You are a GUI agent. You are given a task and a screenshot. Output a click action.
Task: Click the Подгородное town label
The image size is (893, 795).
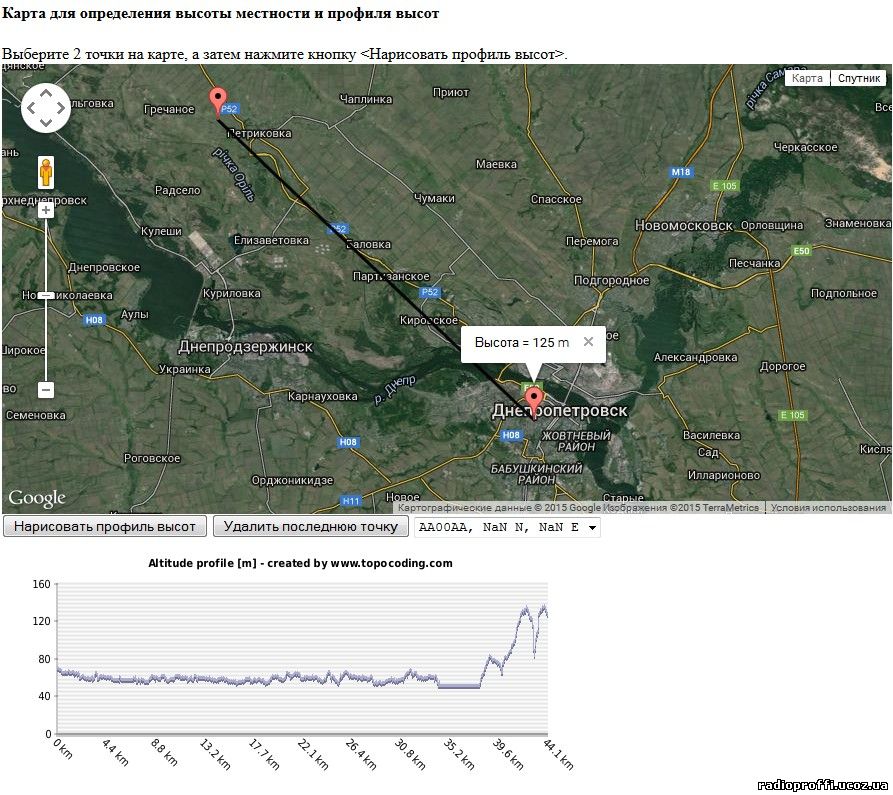coord(611,280)
